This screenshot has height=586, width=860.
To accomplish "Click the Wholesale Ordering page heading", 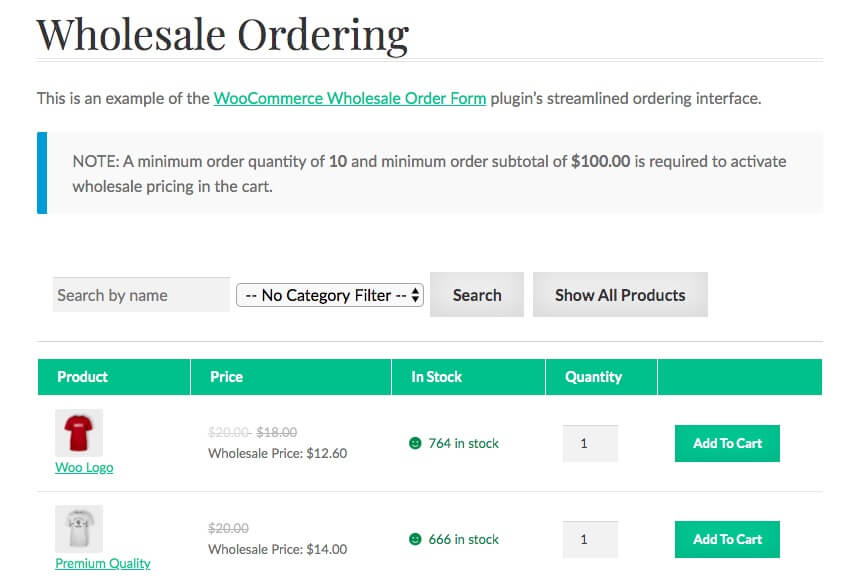I will pyautogui.click(x=223, y=33).
